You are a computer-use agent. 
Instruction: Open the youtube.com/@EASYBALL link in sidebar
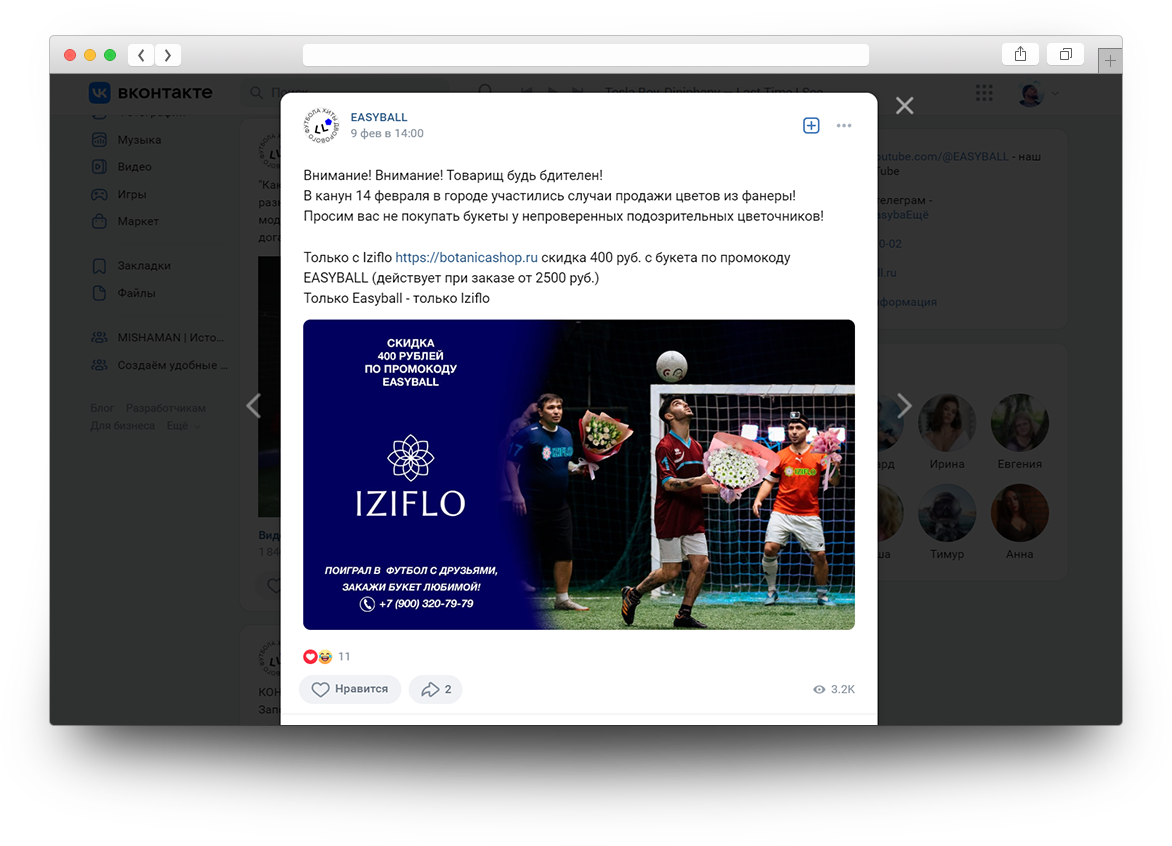click(943, 156)
